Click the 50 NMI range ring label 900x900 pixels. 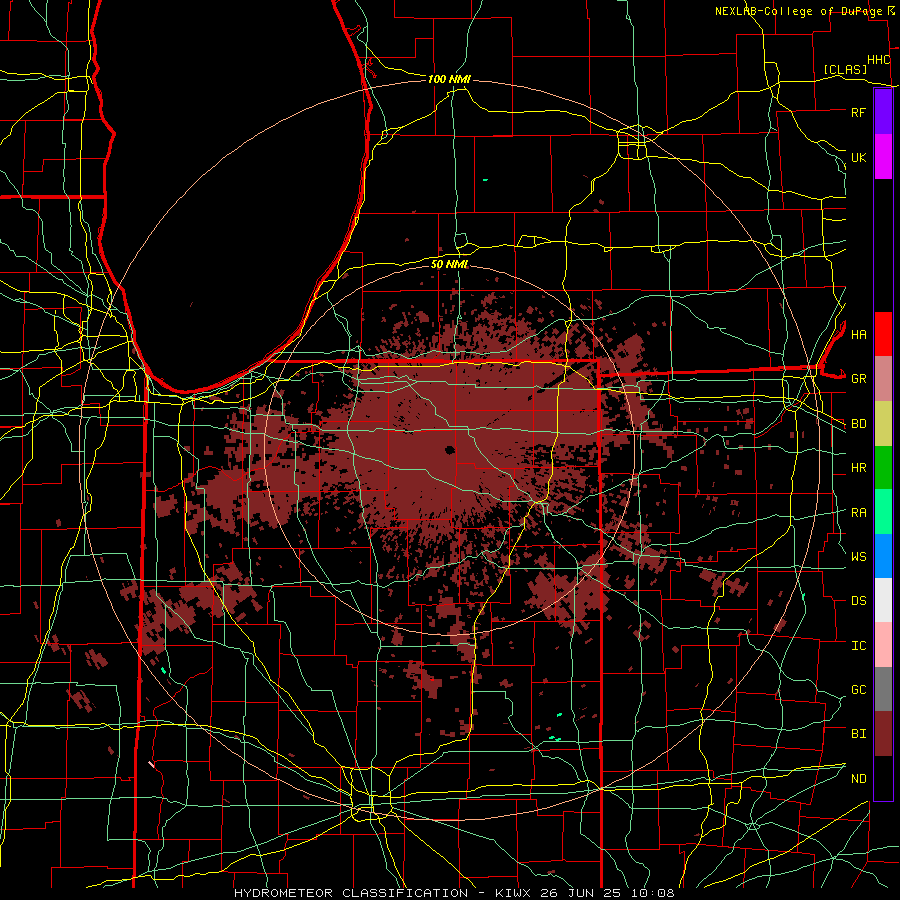pos(449,264)
